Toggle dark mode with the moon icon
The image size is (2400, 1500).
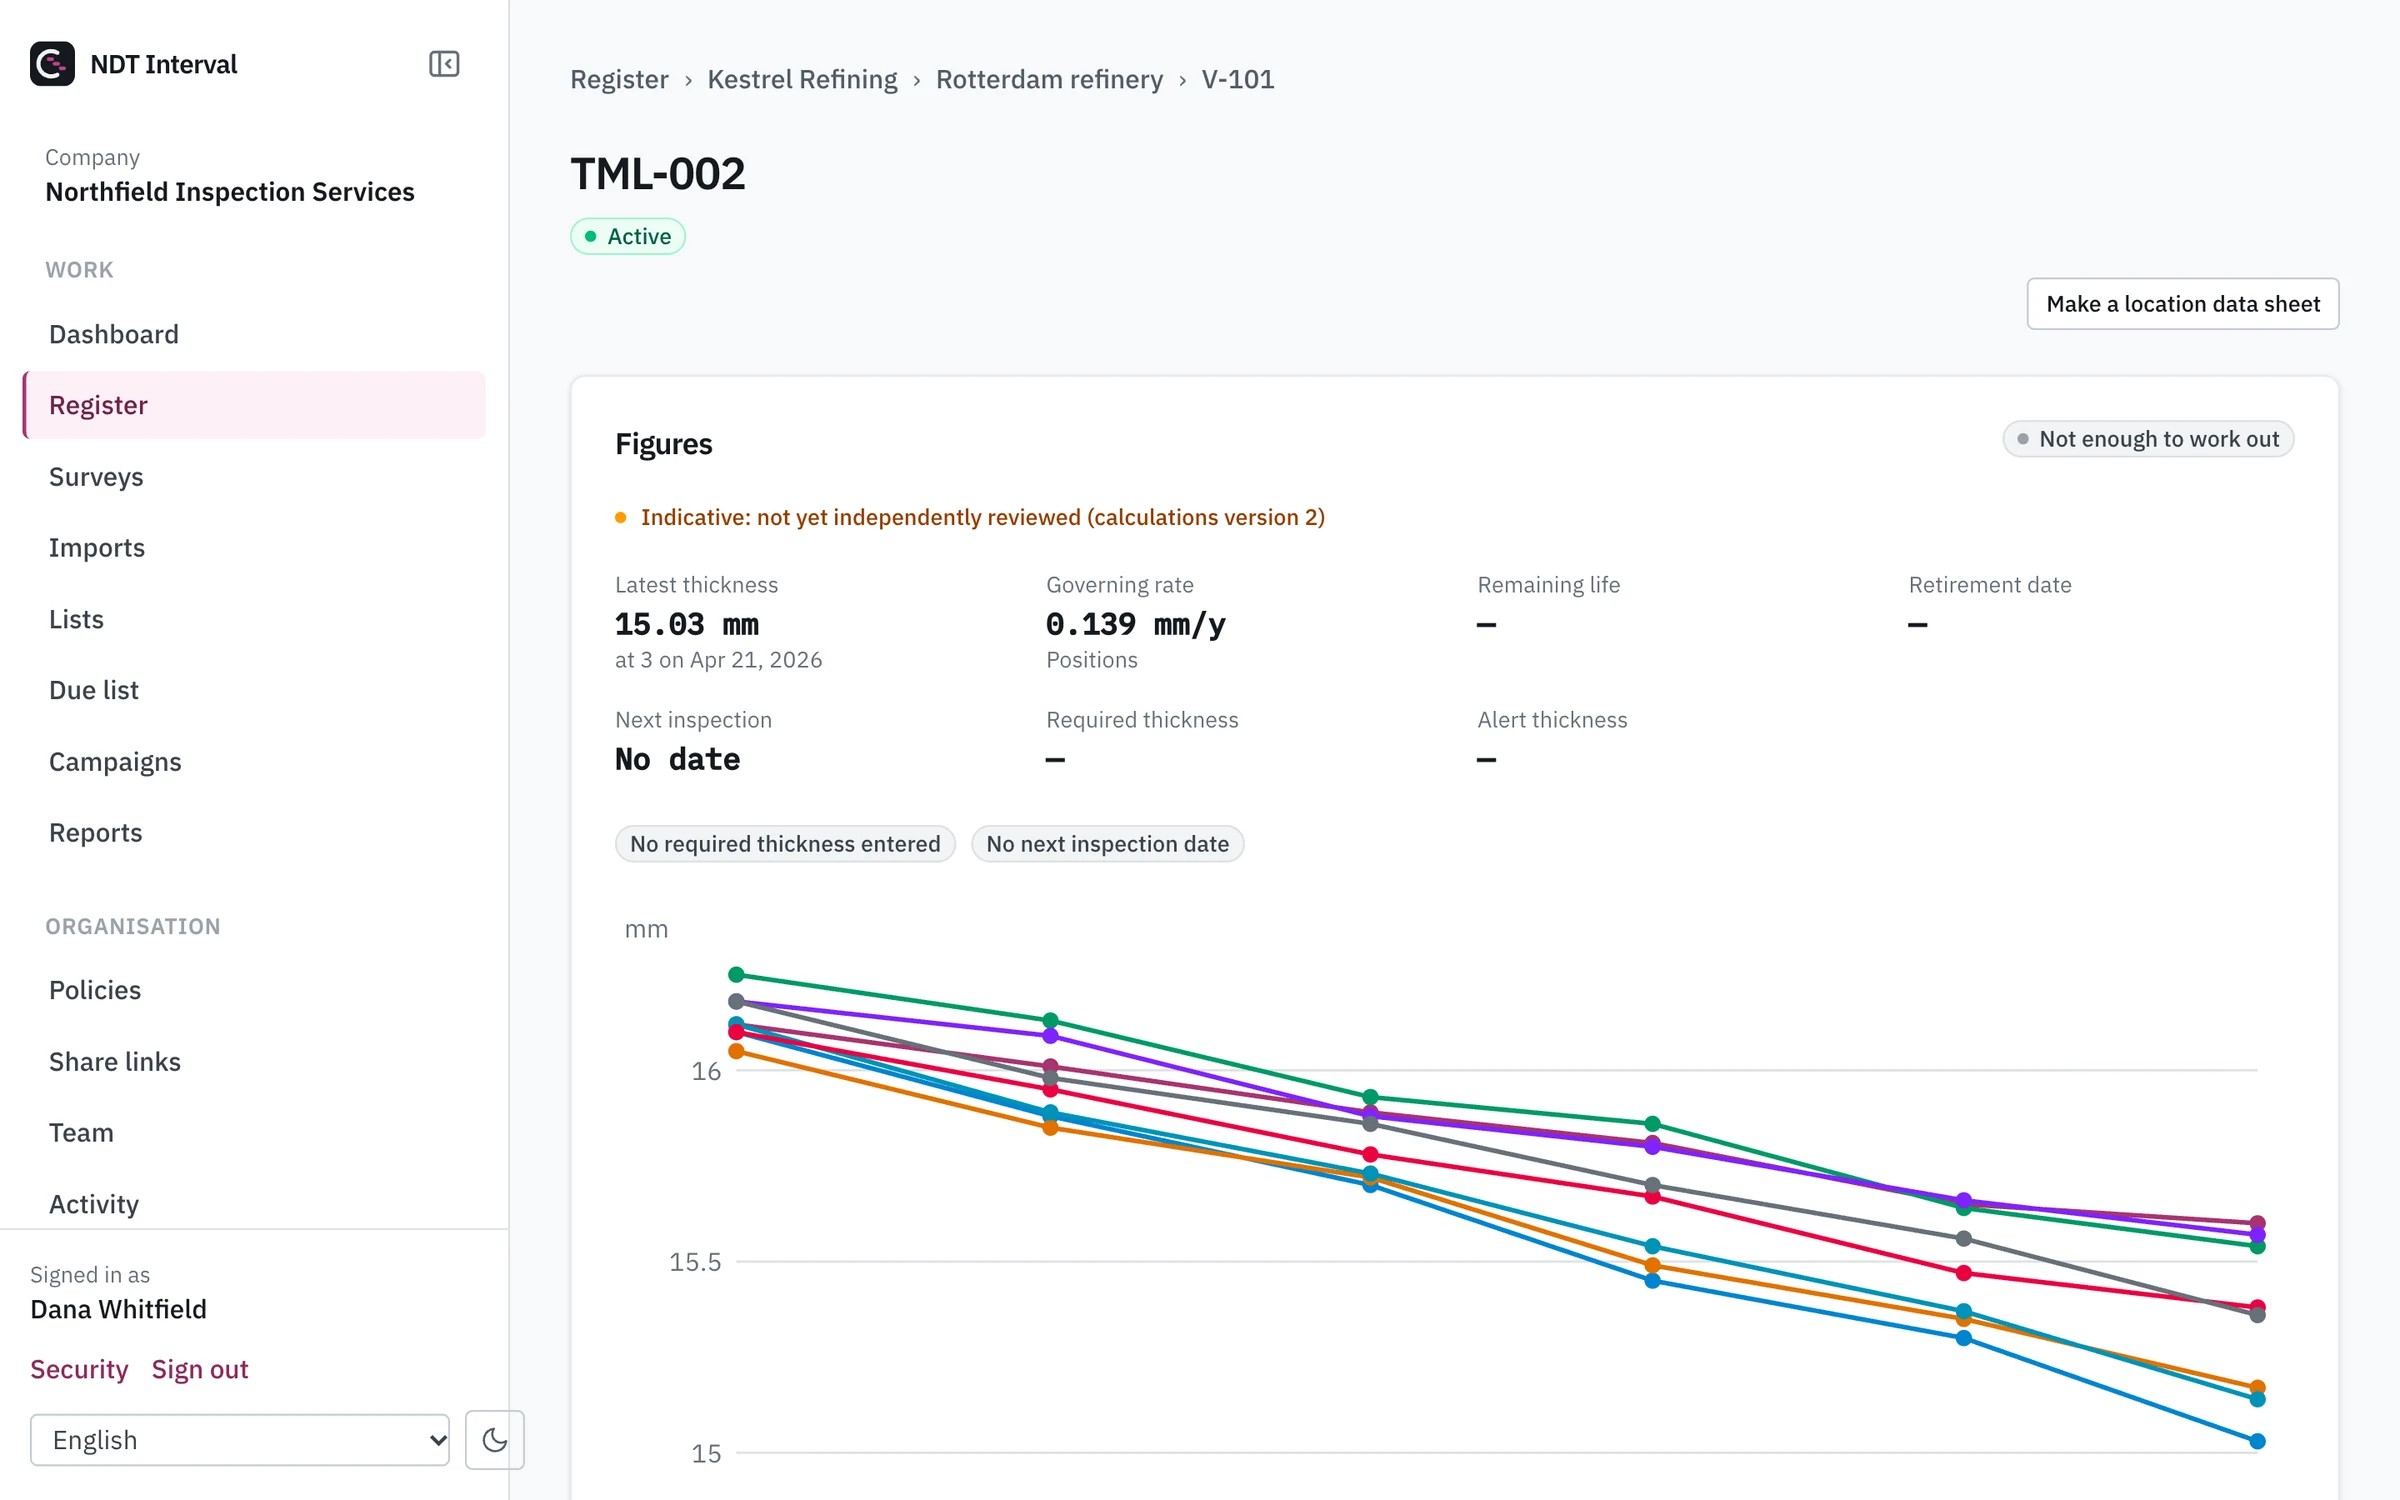[494, 1440]
